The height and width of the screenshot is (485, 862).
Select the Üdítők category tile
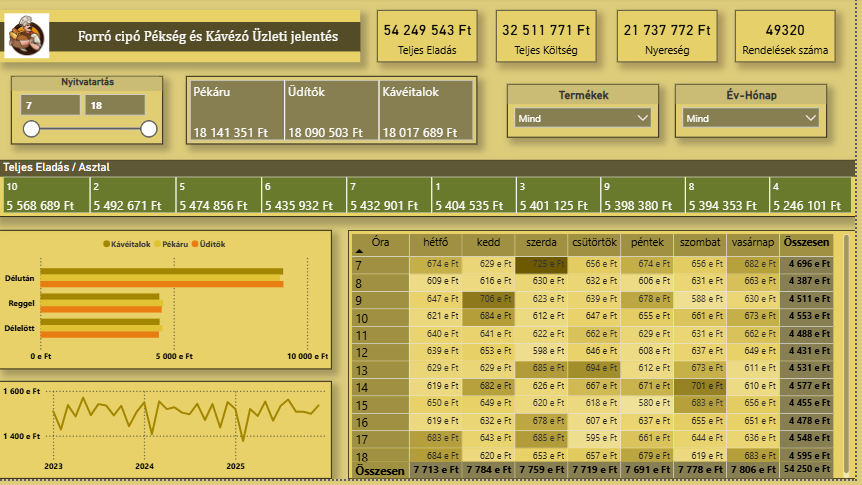(x=331, y=111)
